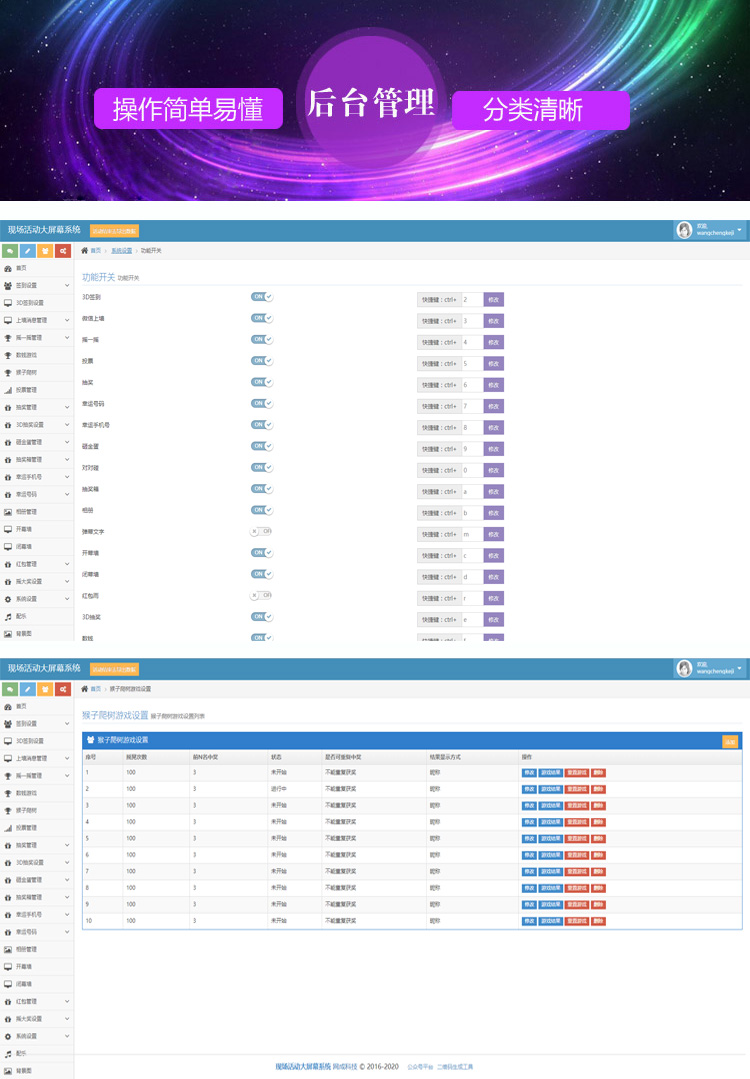Viewport: 750px width, 1079px height.
Task: Turn off the 3D签到 switch
Action: 261,297
